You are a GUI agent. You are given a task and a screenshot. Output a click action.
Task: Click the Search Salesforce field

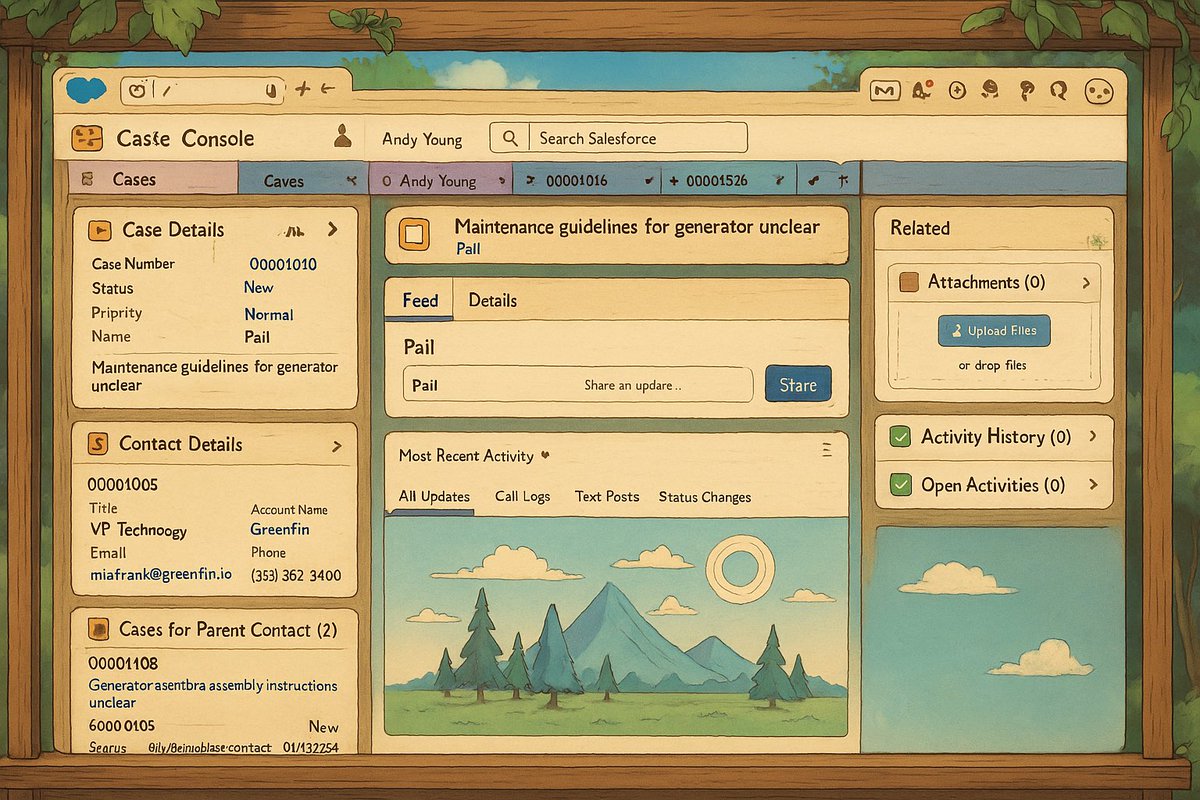(618, 138)
